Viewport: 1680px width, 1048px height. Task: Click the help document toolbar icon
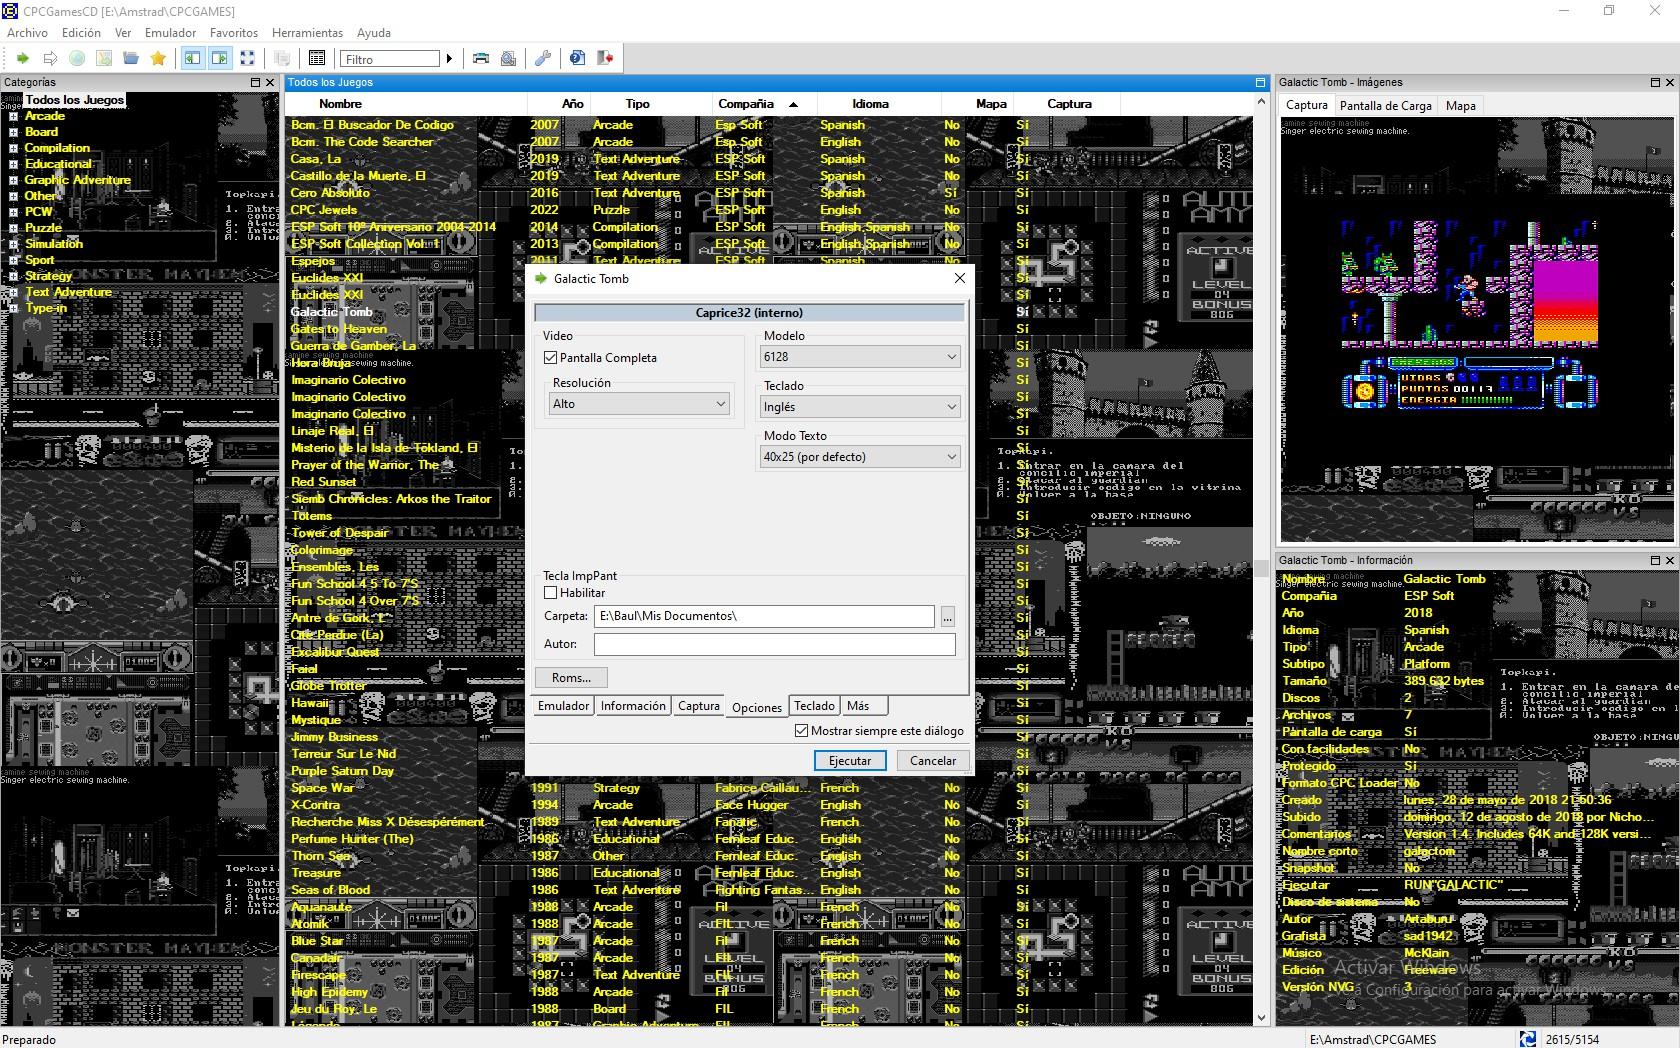click(x=577, y=58)
